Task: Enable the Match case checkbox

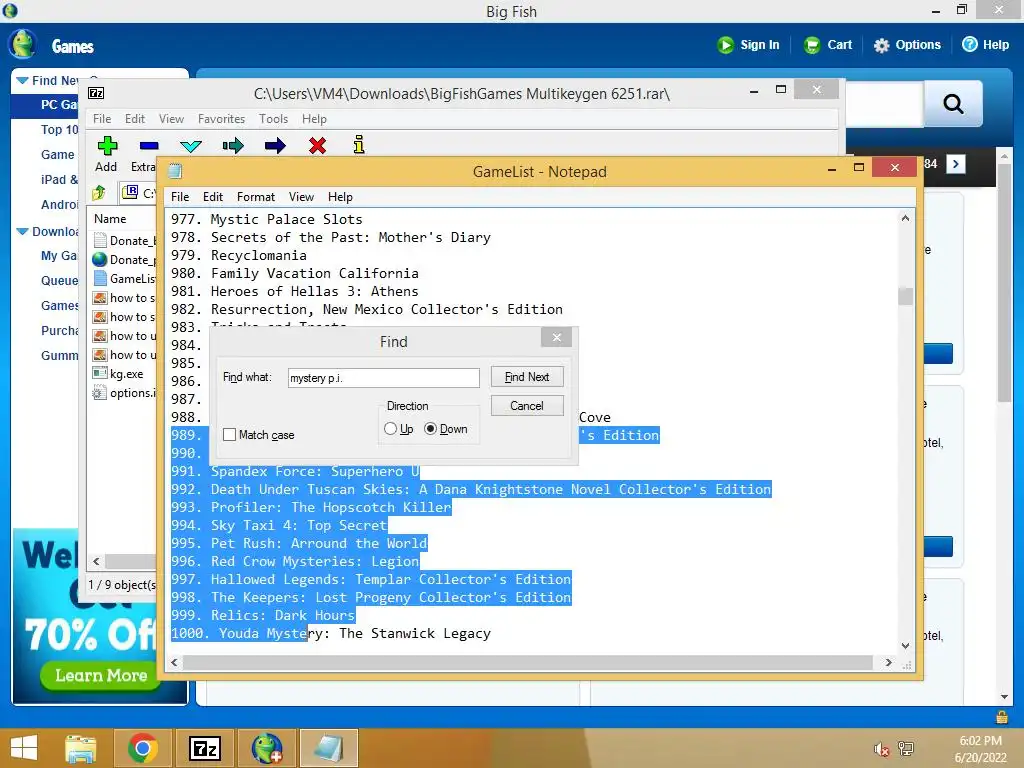Action: [229, 435]
